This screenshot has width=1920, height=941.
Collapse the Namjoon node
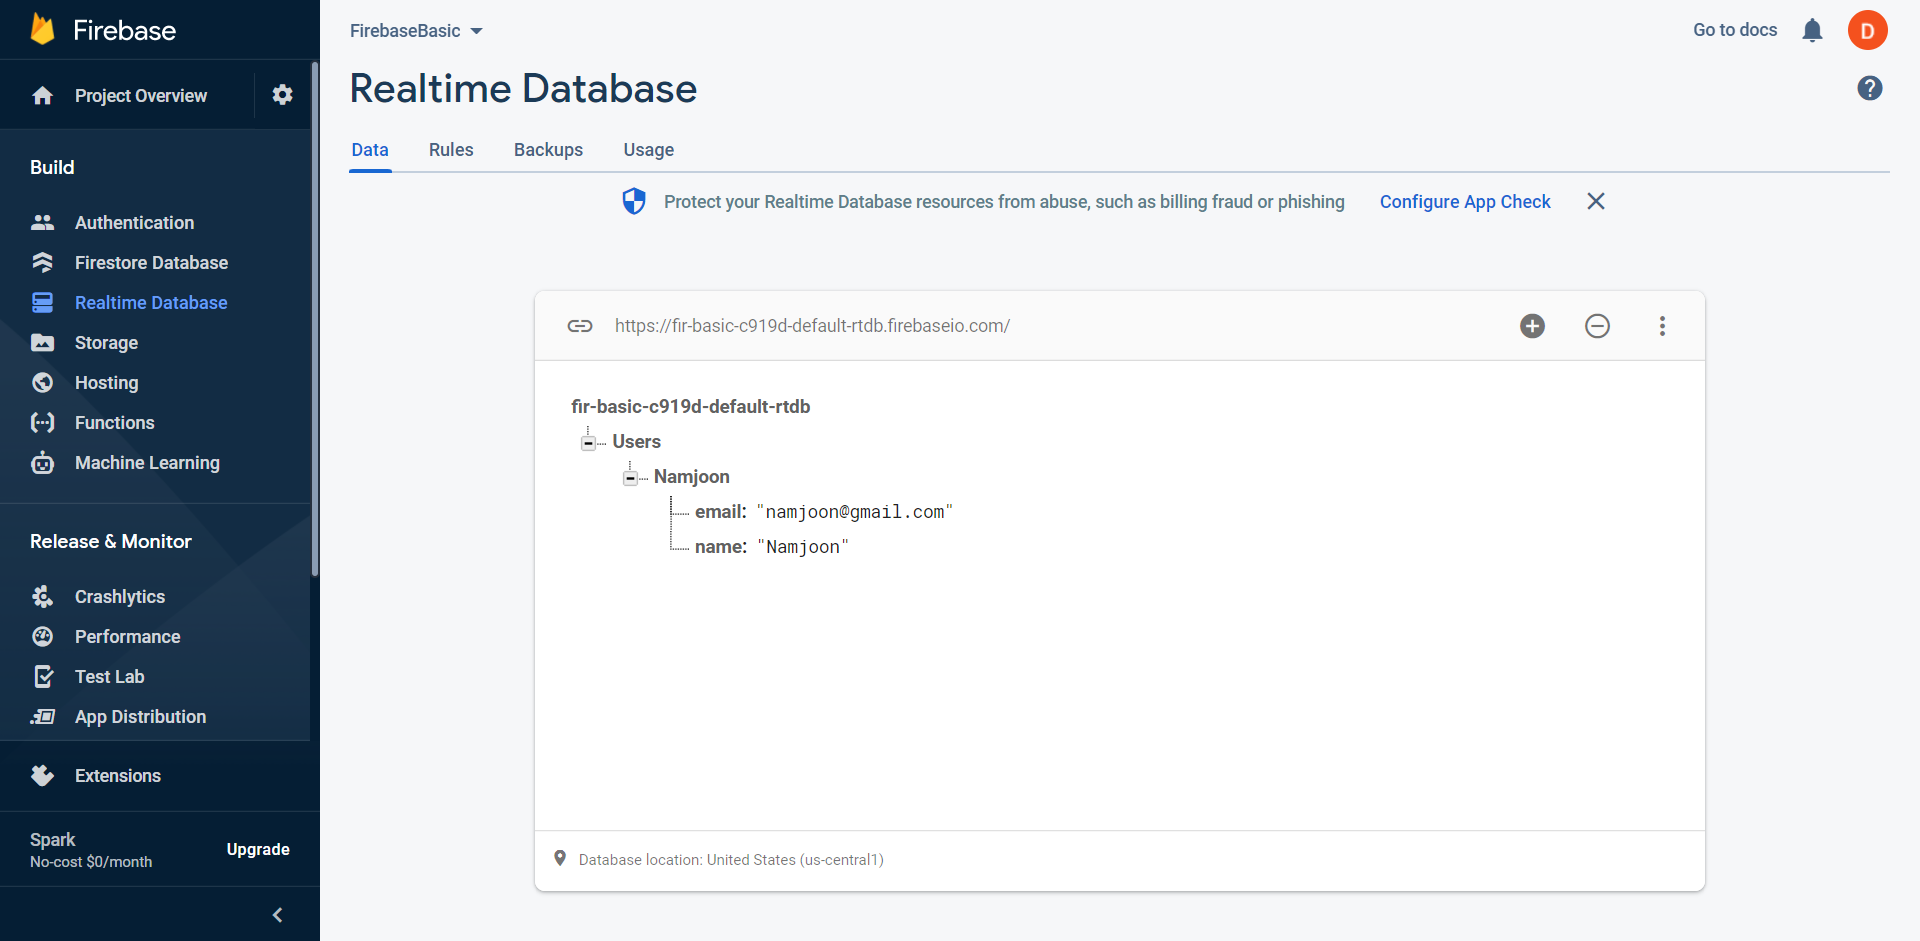coord(630,477)
